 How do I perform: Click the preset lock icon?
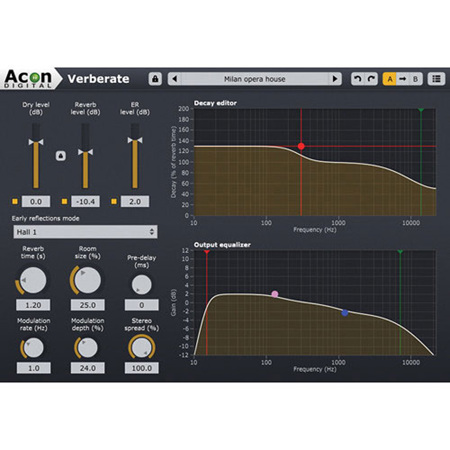[x=155, y=79]
